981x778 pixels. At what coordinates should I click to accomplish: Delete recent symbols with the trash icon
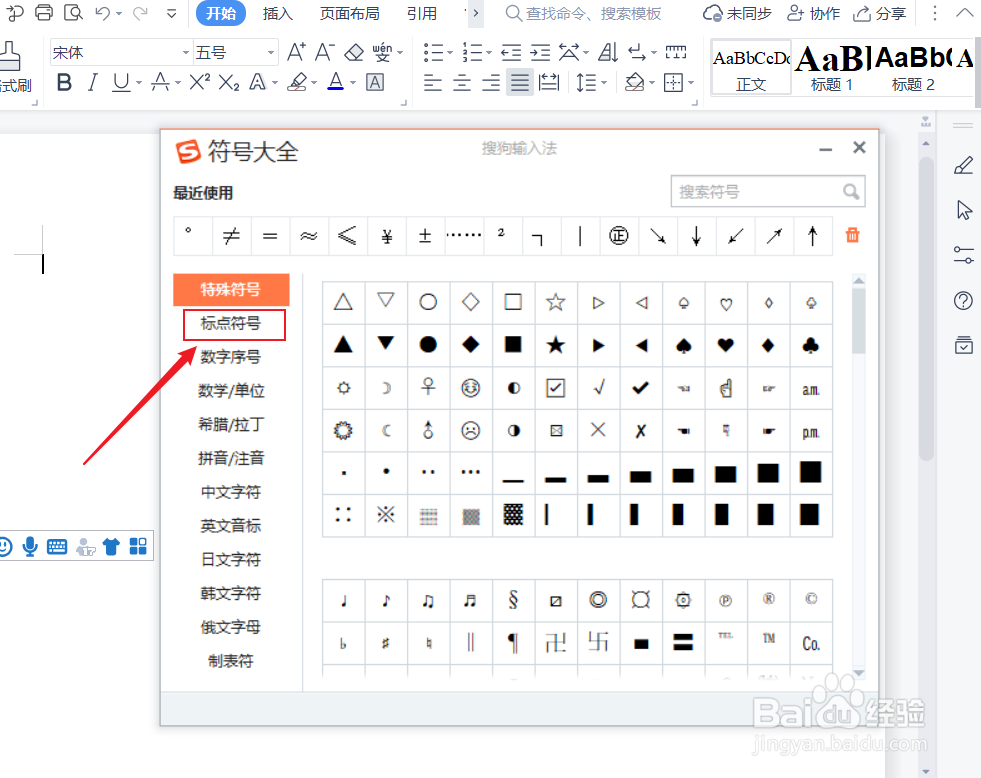[x=851, y=235]
